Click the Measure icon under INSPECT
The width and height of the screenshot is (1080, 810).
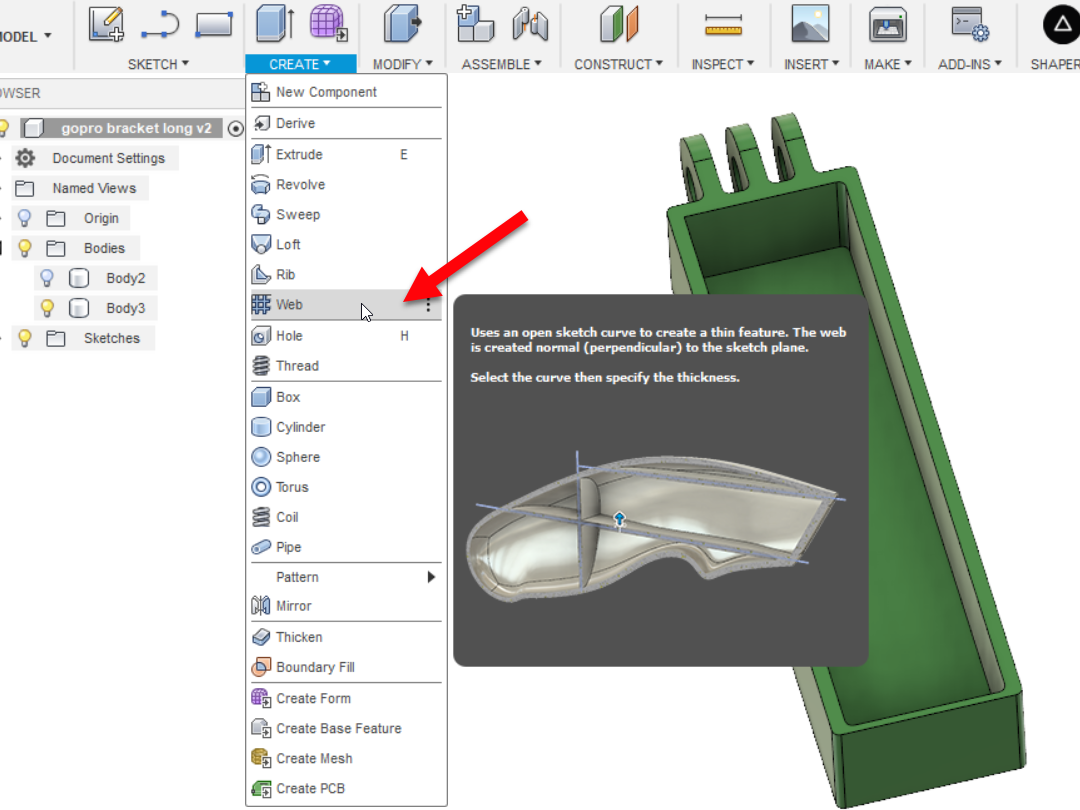click(723, 24)
